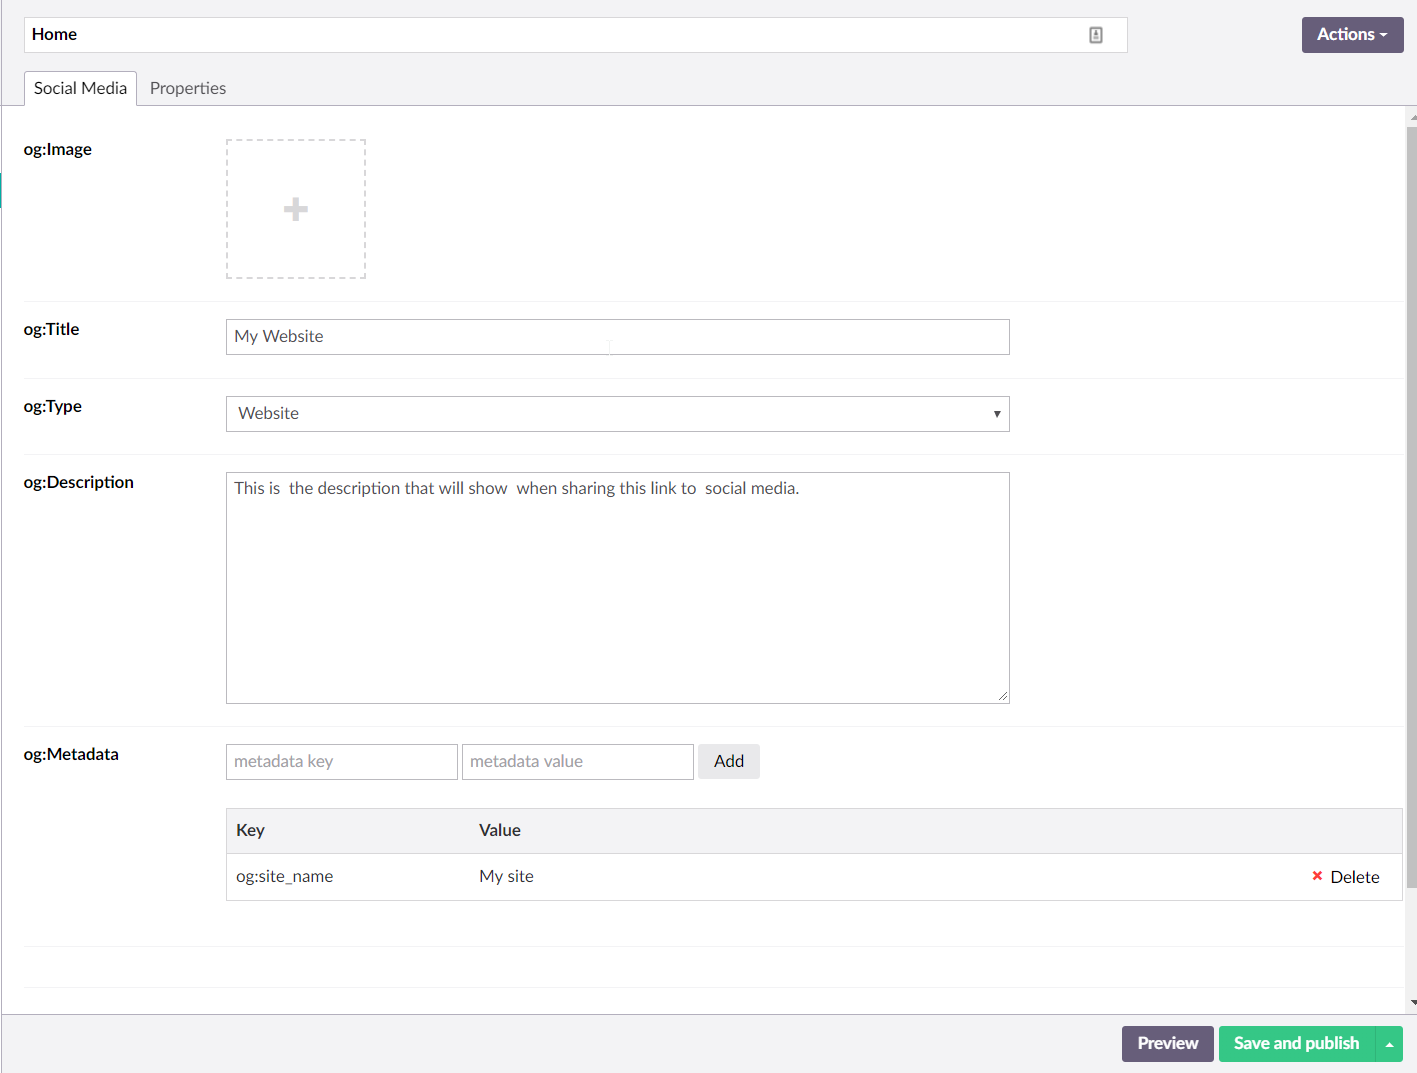Image resolution: width=1417 pixels, height=1073 pixels.
Task: Open the Save and publish arrow options
Action: pos(1389,1044)
